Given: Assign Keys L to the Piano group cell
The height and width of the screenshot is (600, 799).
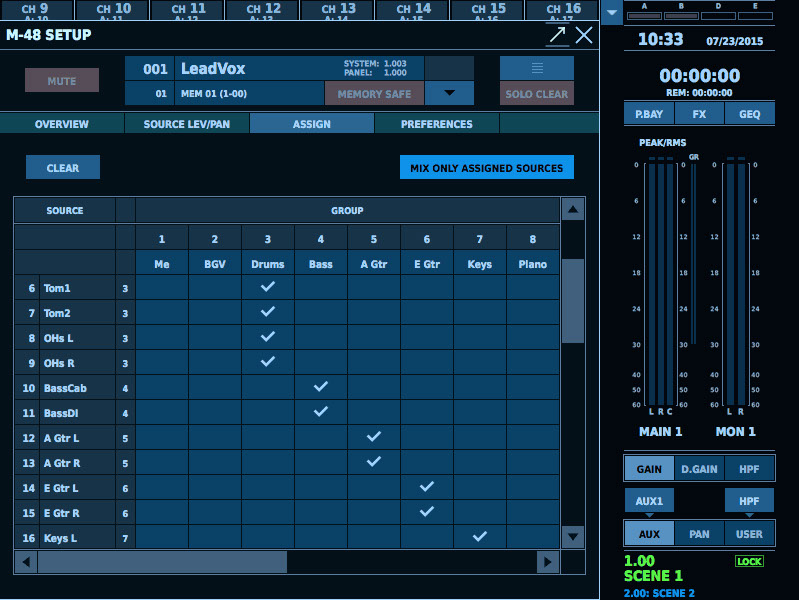Looking at the screenshot, I should (532, 537).
